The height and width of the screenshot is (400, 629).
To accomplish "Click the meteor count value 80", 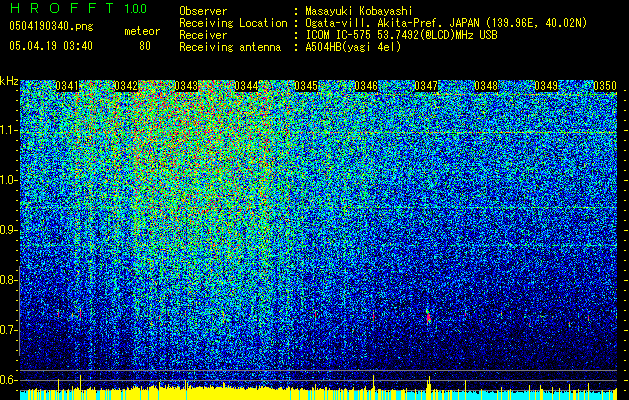I will tap(145, 46).
